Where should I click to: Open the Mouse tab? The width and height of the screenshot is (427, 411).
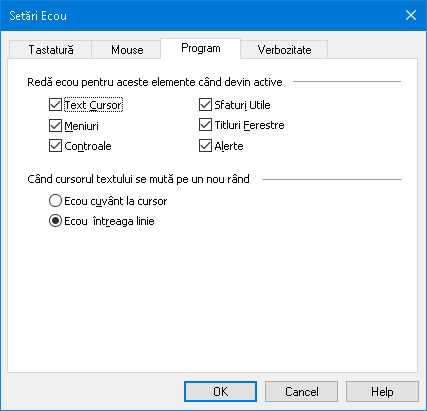tap(127, 50)
